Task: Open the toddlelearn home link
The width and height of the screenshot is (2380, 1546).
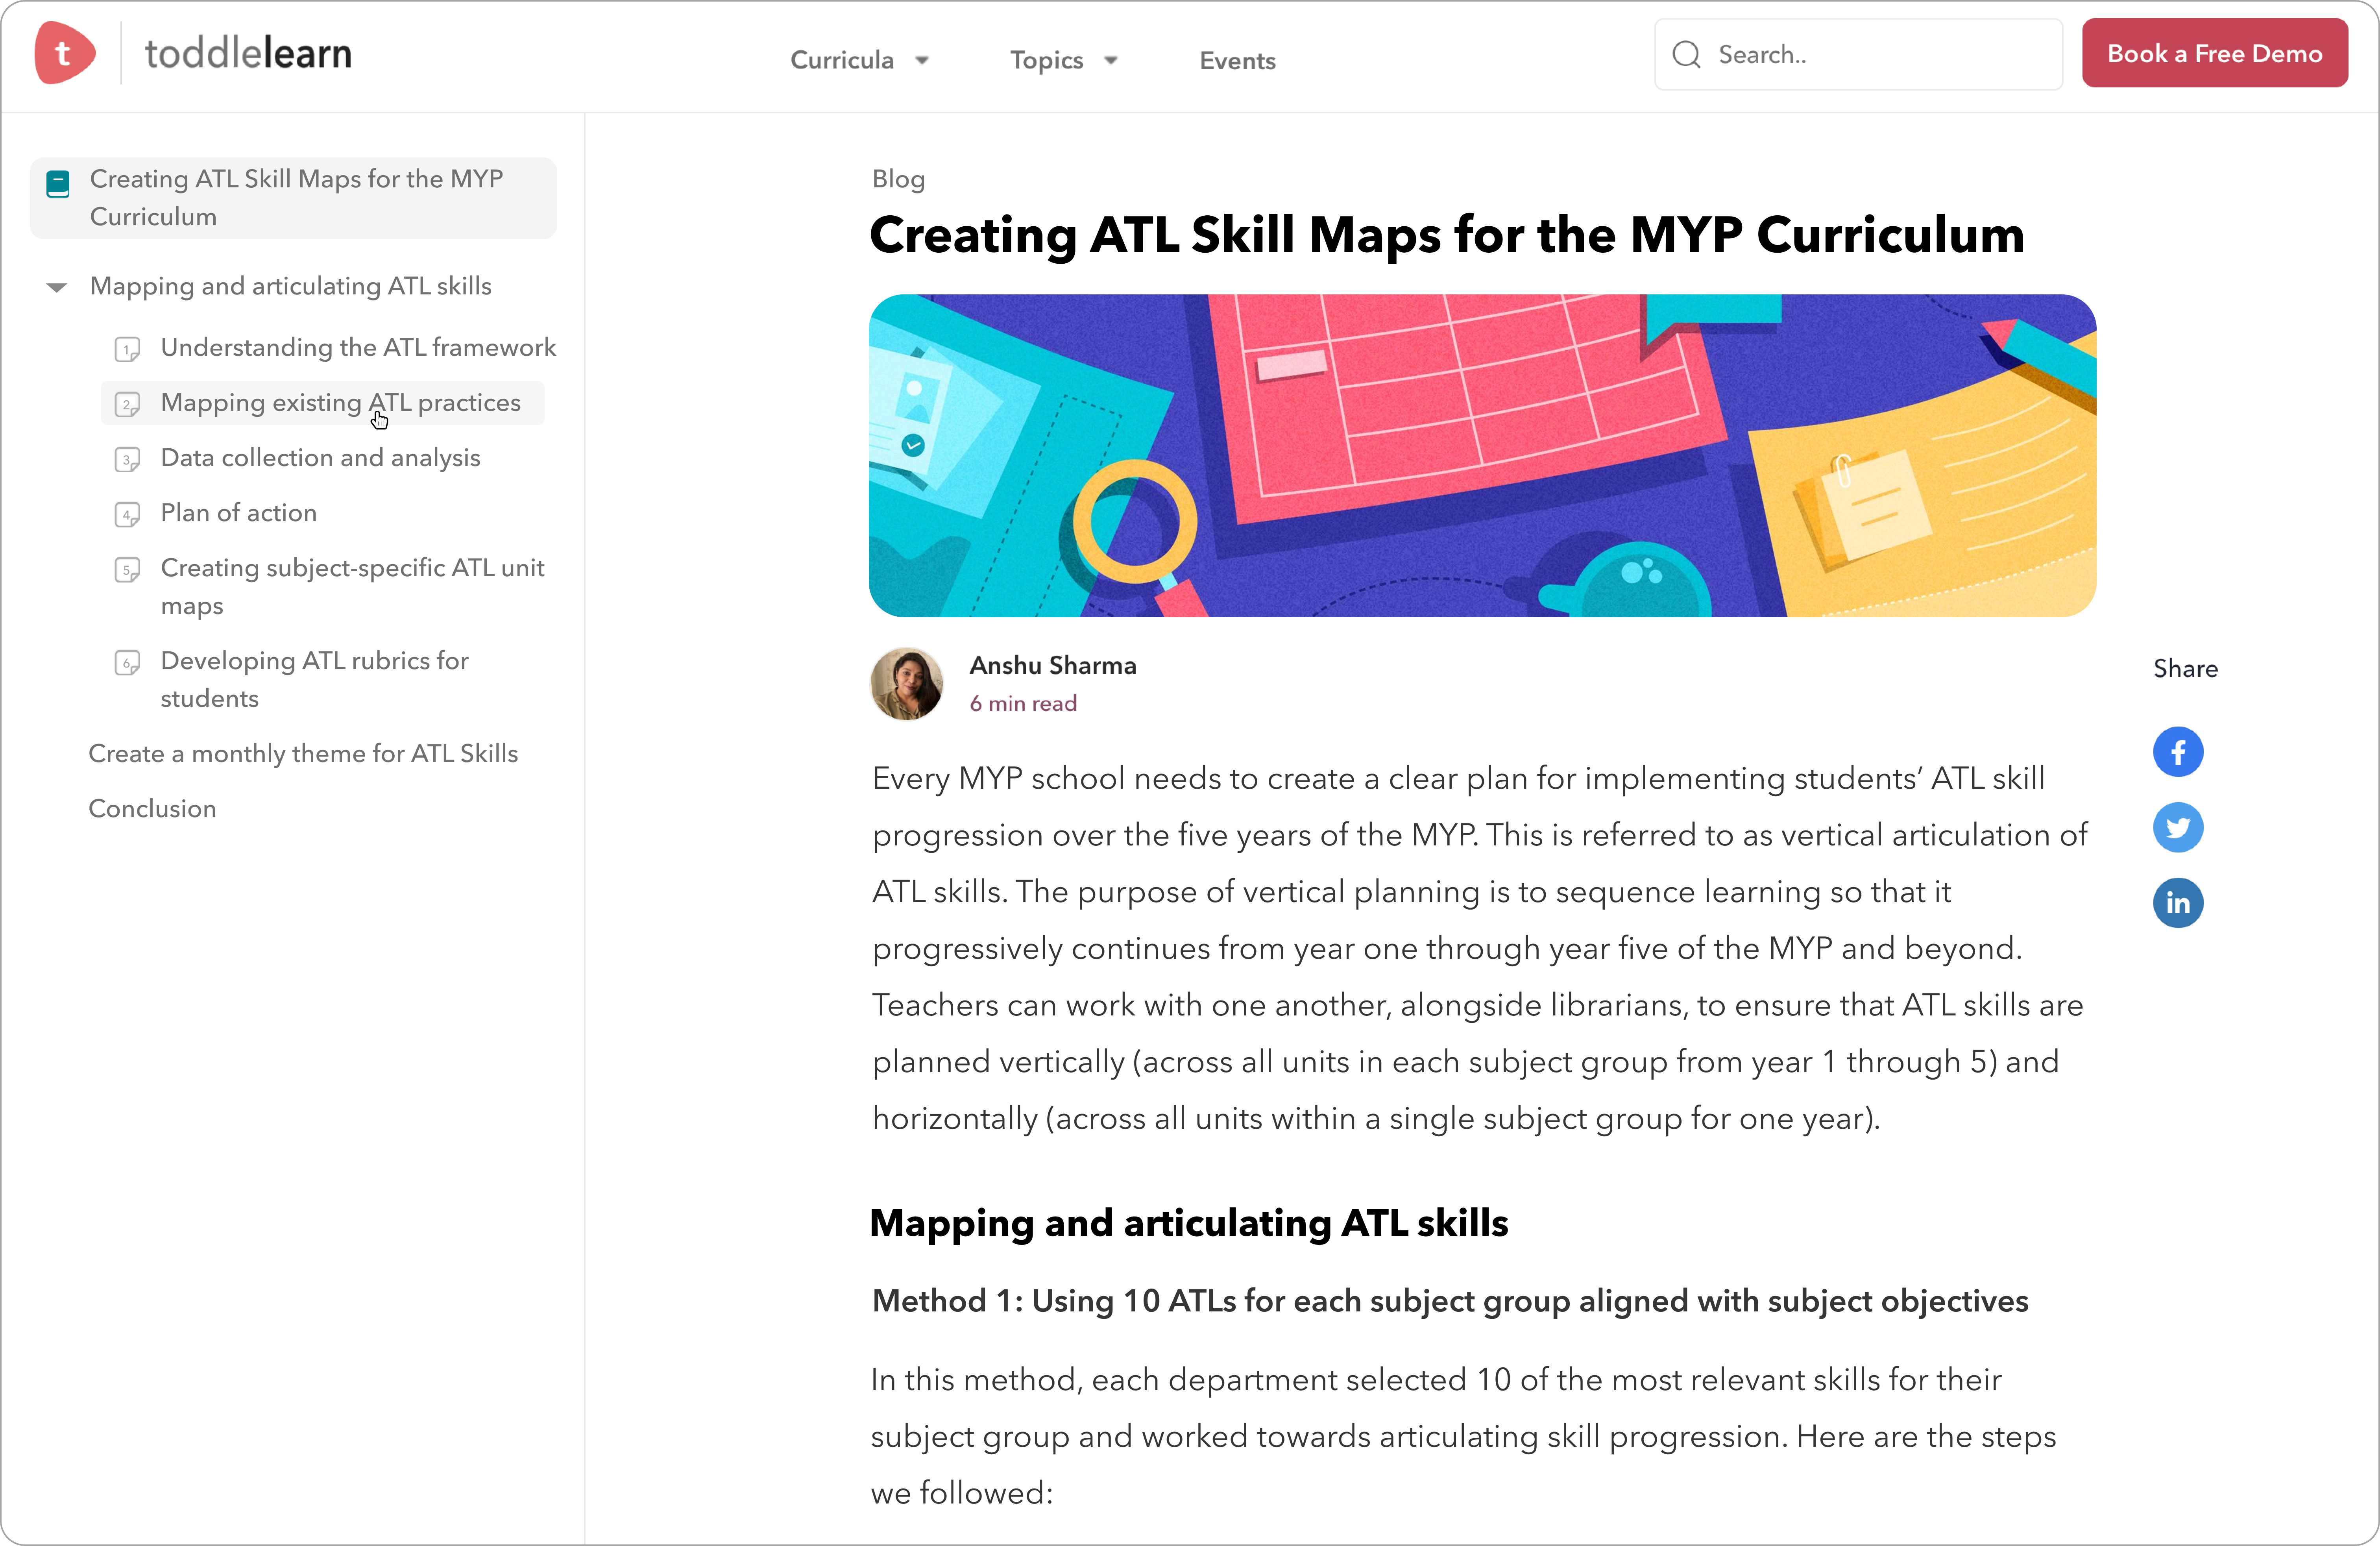Action: [x=248, y=53]
